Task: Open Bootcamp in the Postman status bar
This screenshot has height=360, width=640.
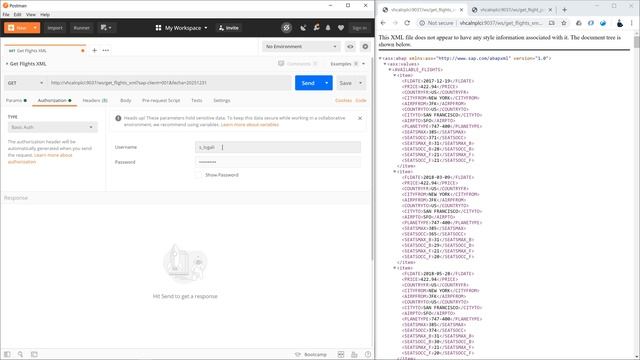Action: point(311,354)
